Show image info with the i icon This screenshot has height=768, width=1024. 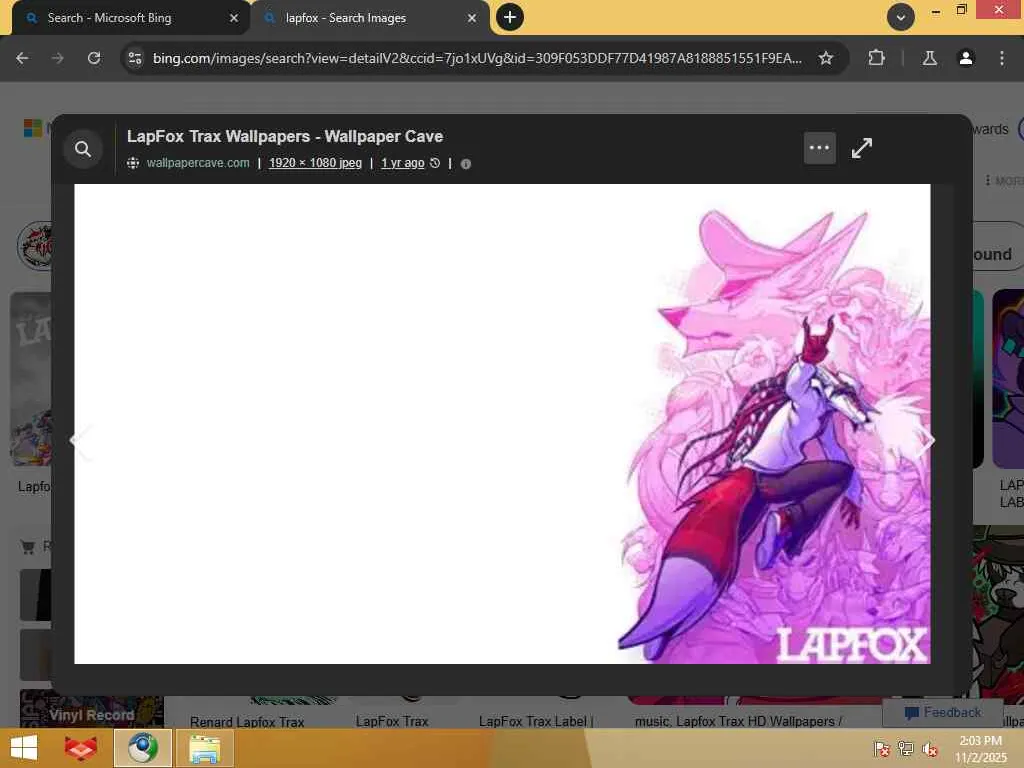coord(466,164)
